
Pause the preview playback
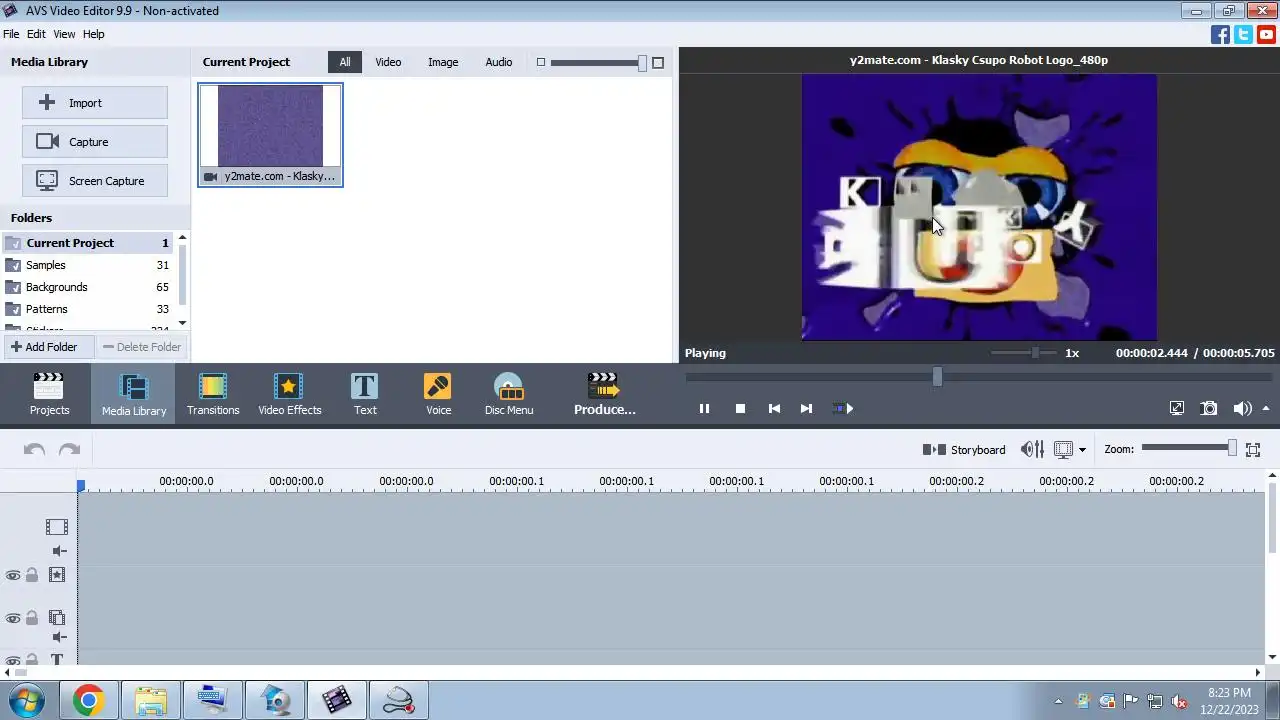tap(704, 408)
